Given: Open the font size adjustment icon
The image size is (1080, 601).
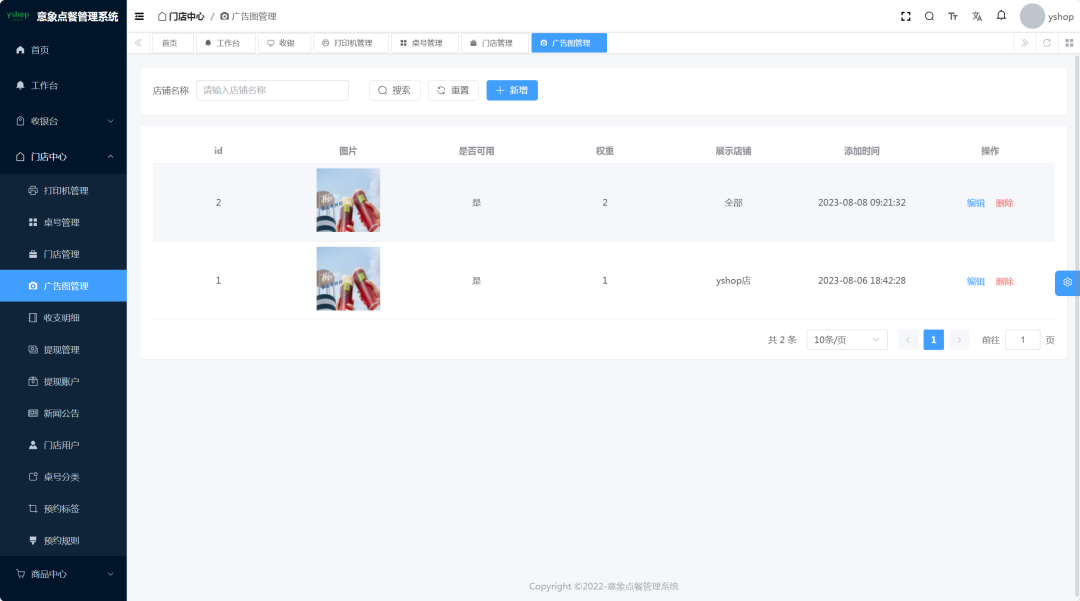Looking at the screenshot, I should 953,17.
